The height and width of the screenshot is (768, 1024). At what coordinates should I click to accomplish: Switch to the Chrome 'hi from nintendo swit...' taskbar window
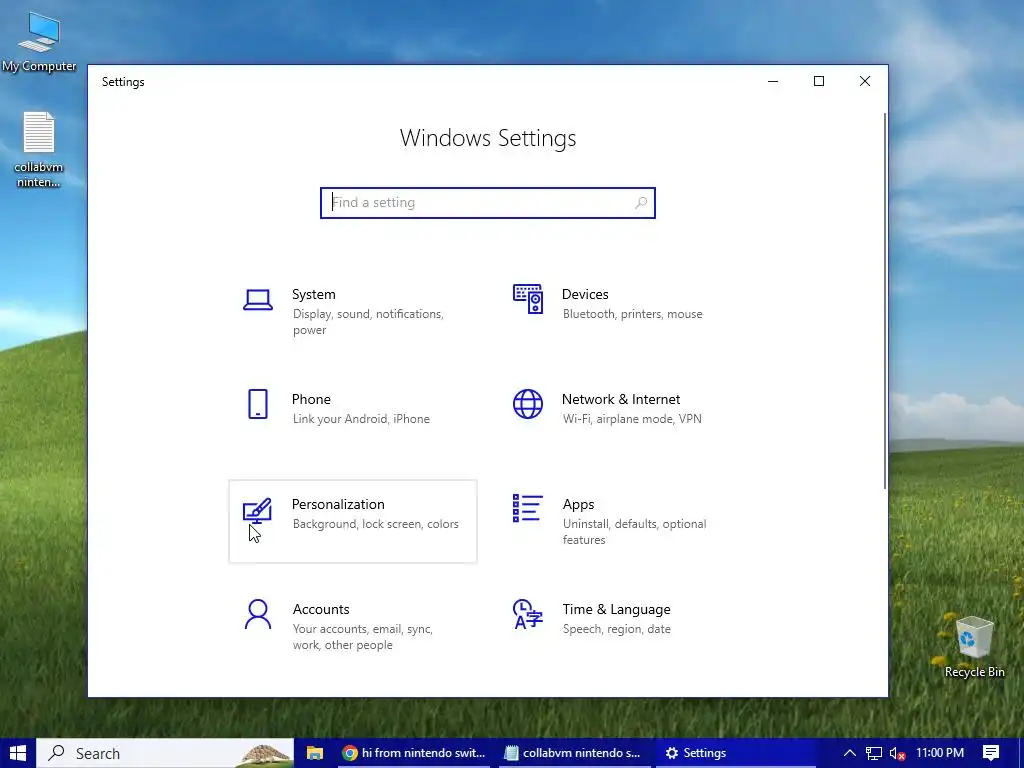pyautogui.click(x=415, y=753)
